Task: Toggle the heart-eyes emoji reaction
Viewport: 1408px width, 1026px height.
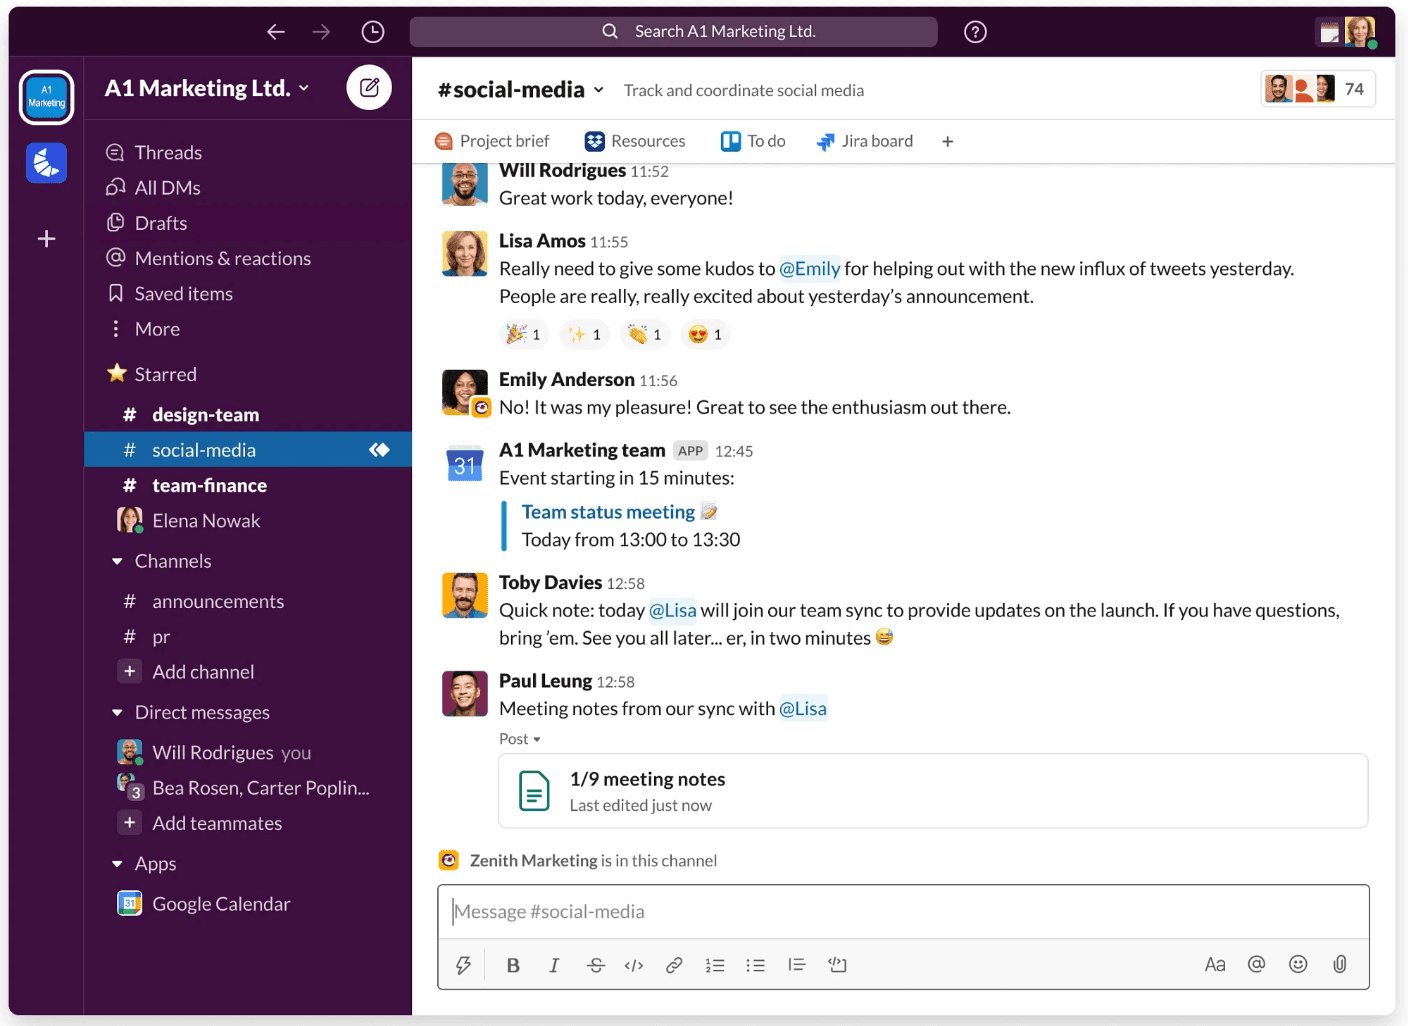Action: [705, 335]
